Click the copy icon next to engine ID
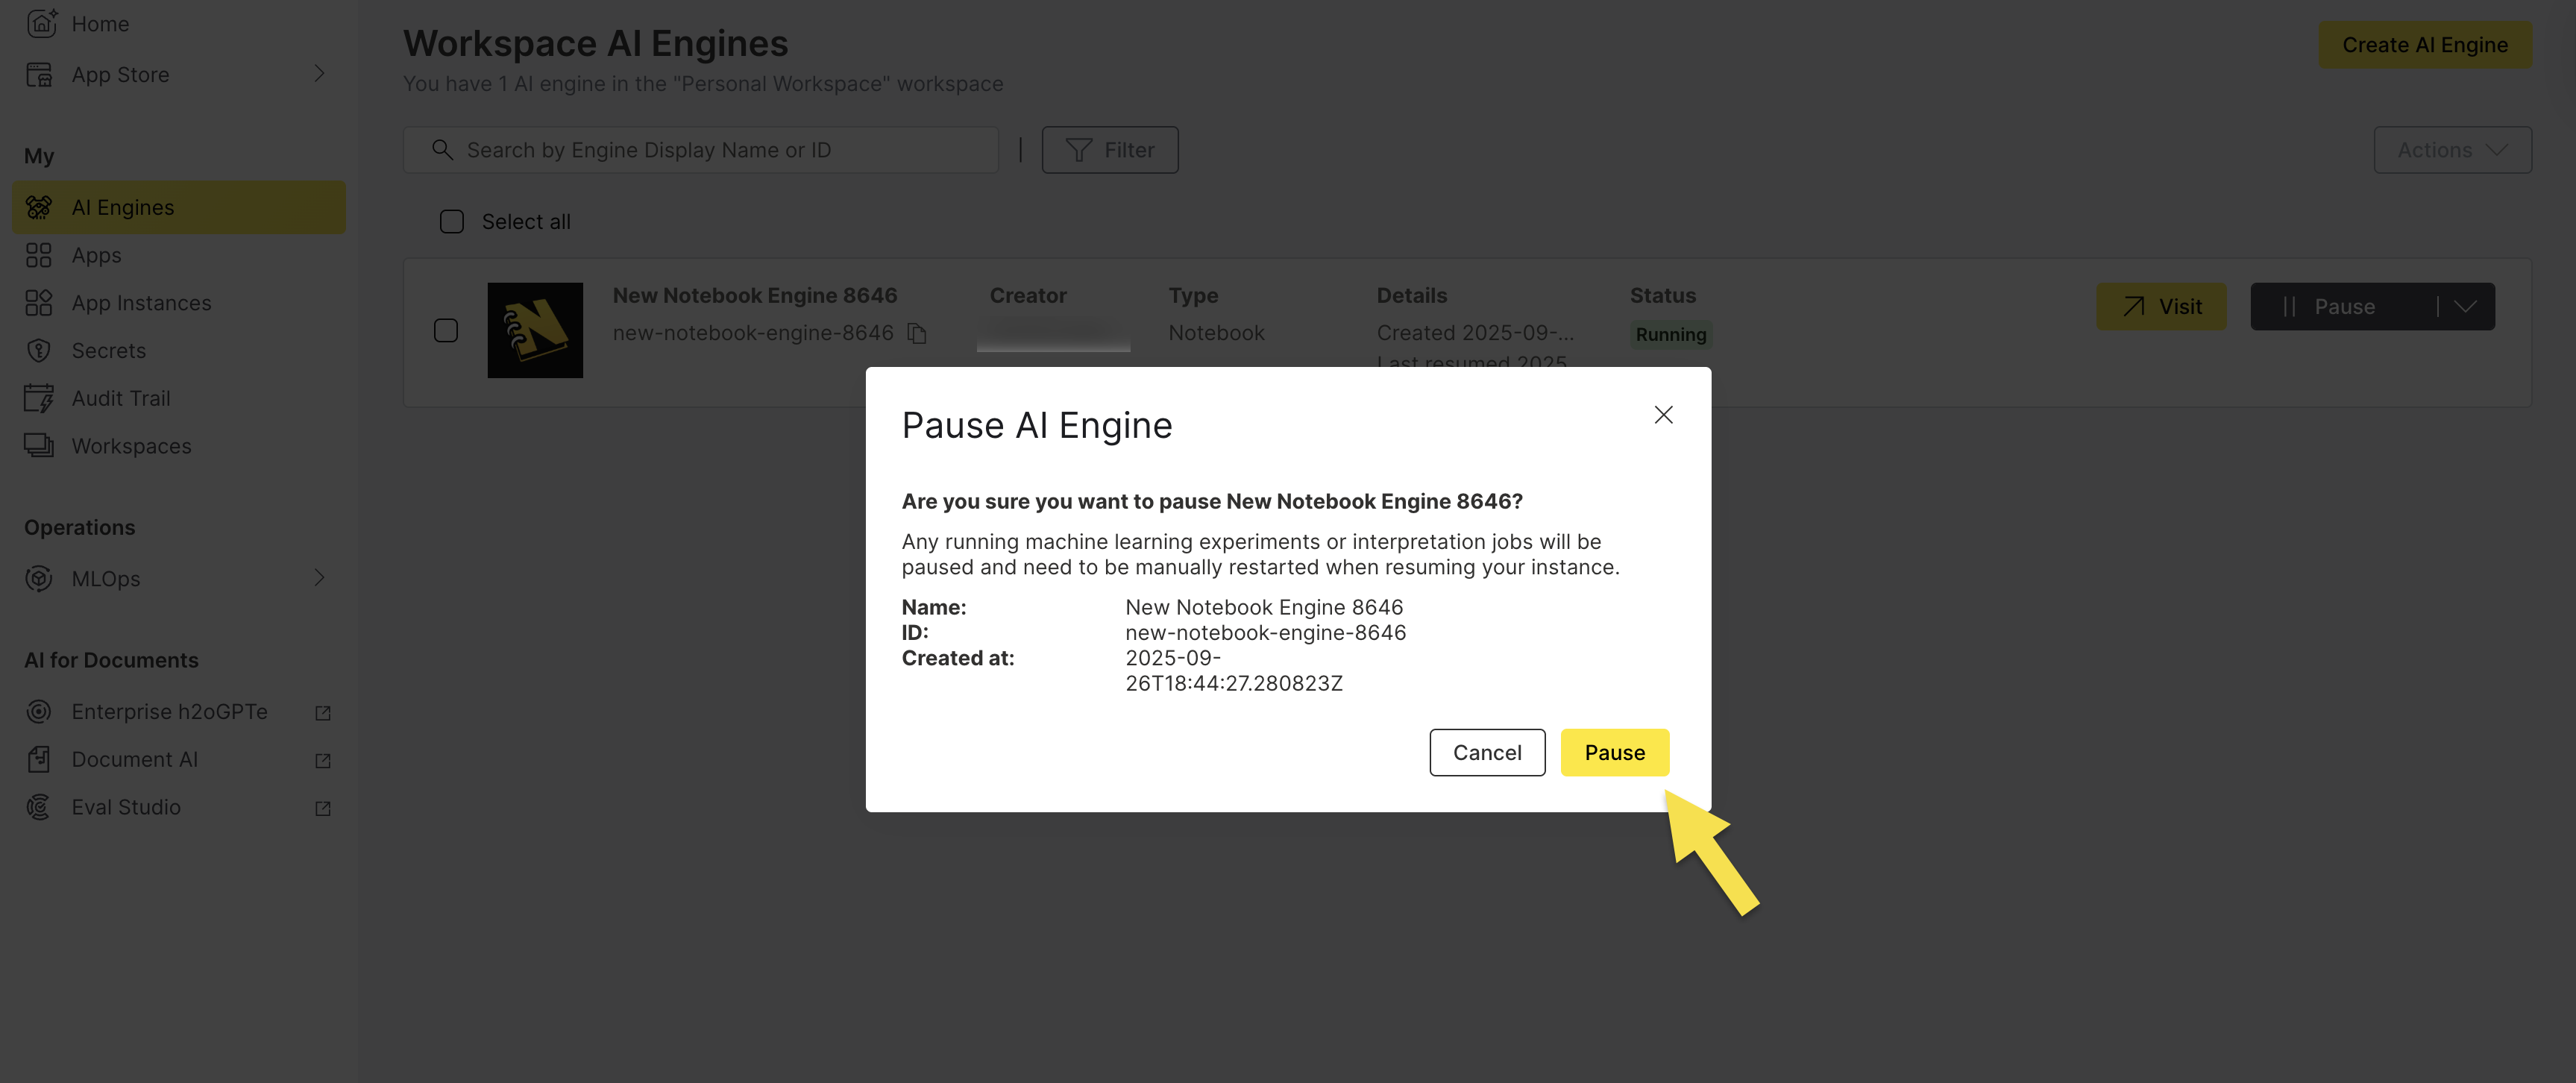This screenshot has height=1083, width=2576. 917,333
